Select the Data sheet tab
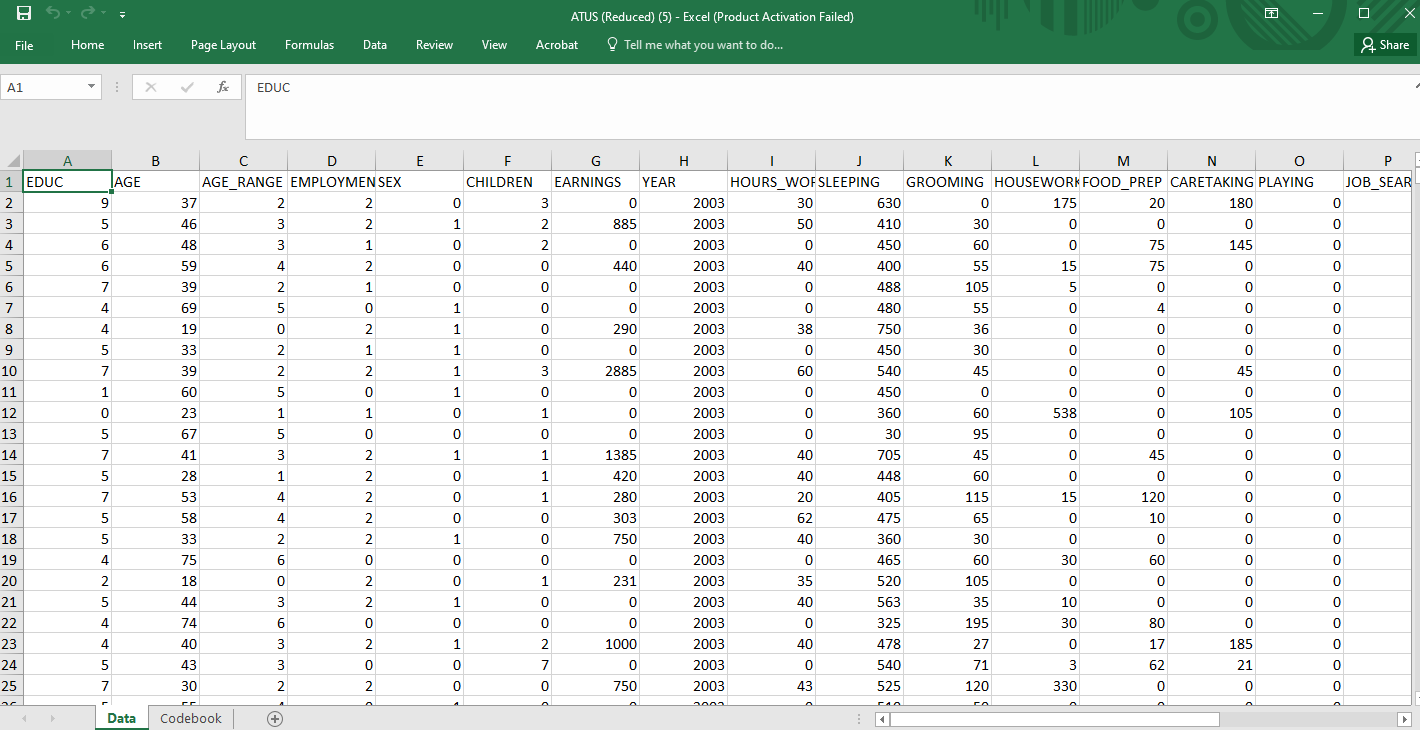 [x=121, y=718]
